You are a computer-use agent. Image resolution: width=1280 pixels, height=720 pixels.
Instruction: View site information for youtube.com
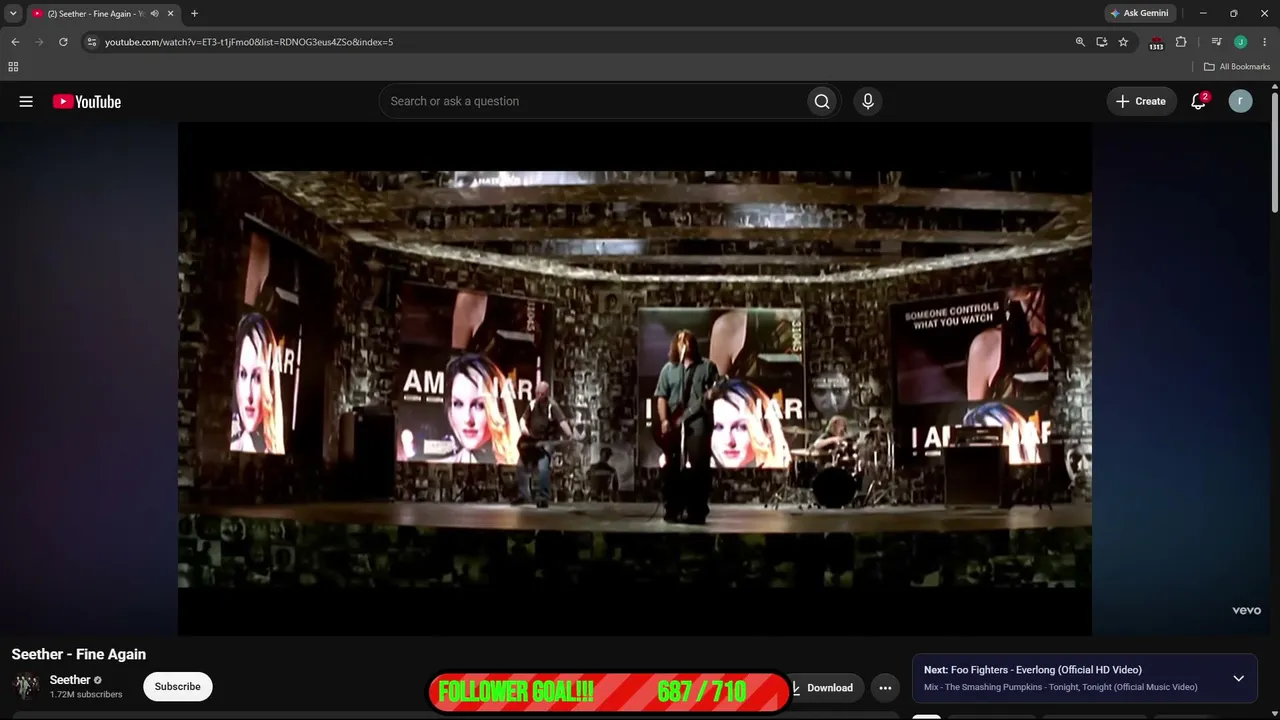[x=92, y=42]
